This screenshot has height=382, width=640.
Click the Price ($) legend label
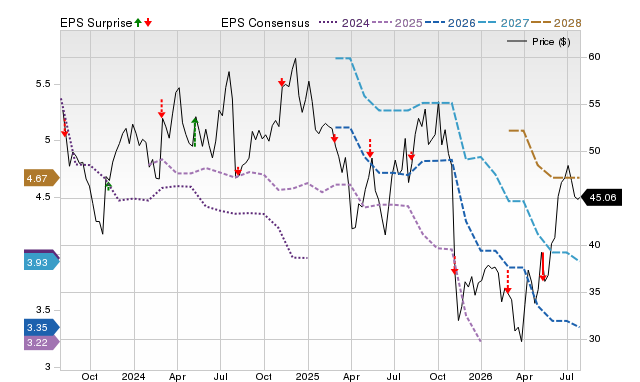click(x=551, y=42)
